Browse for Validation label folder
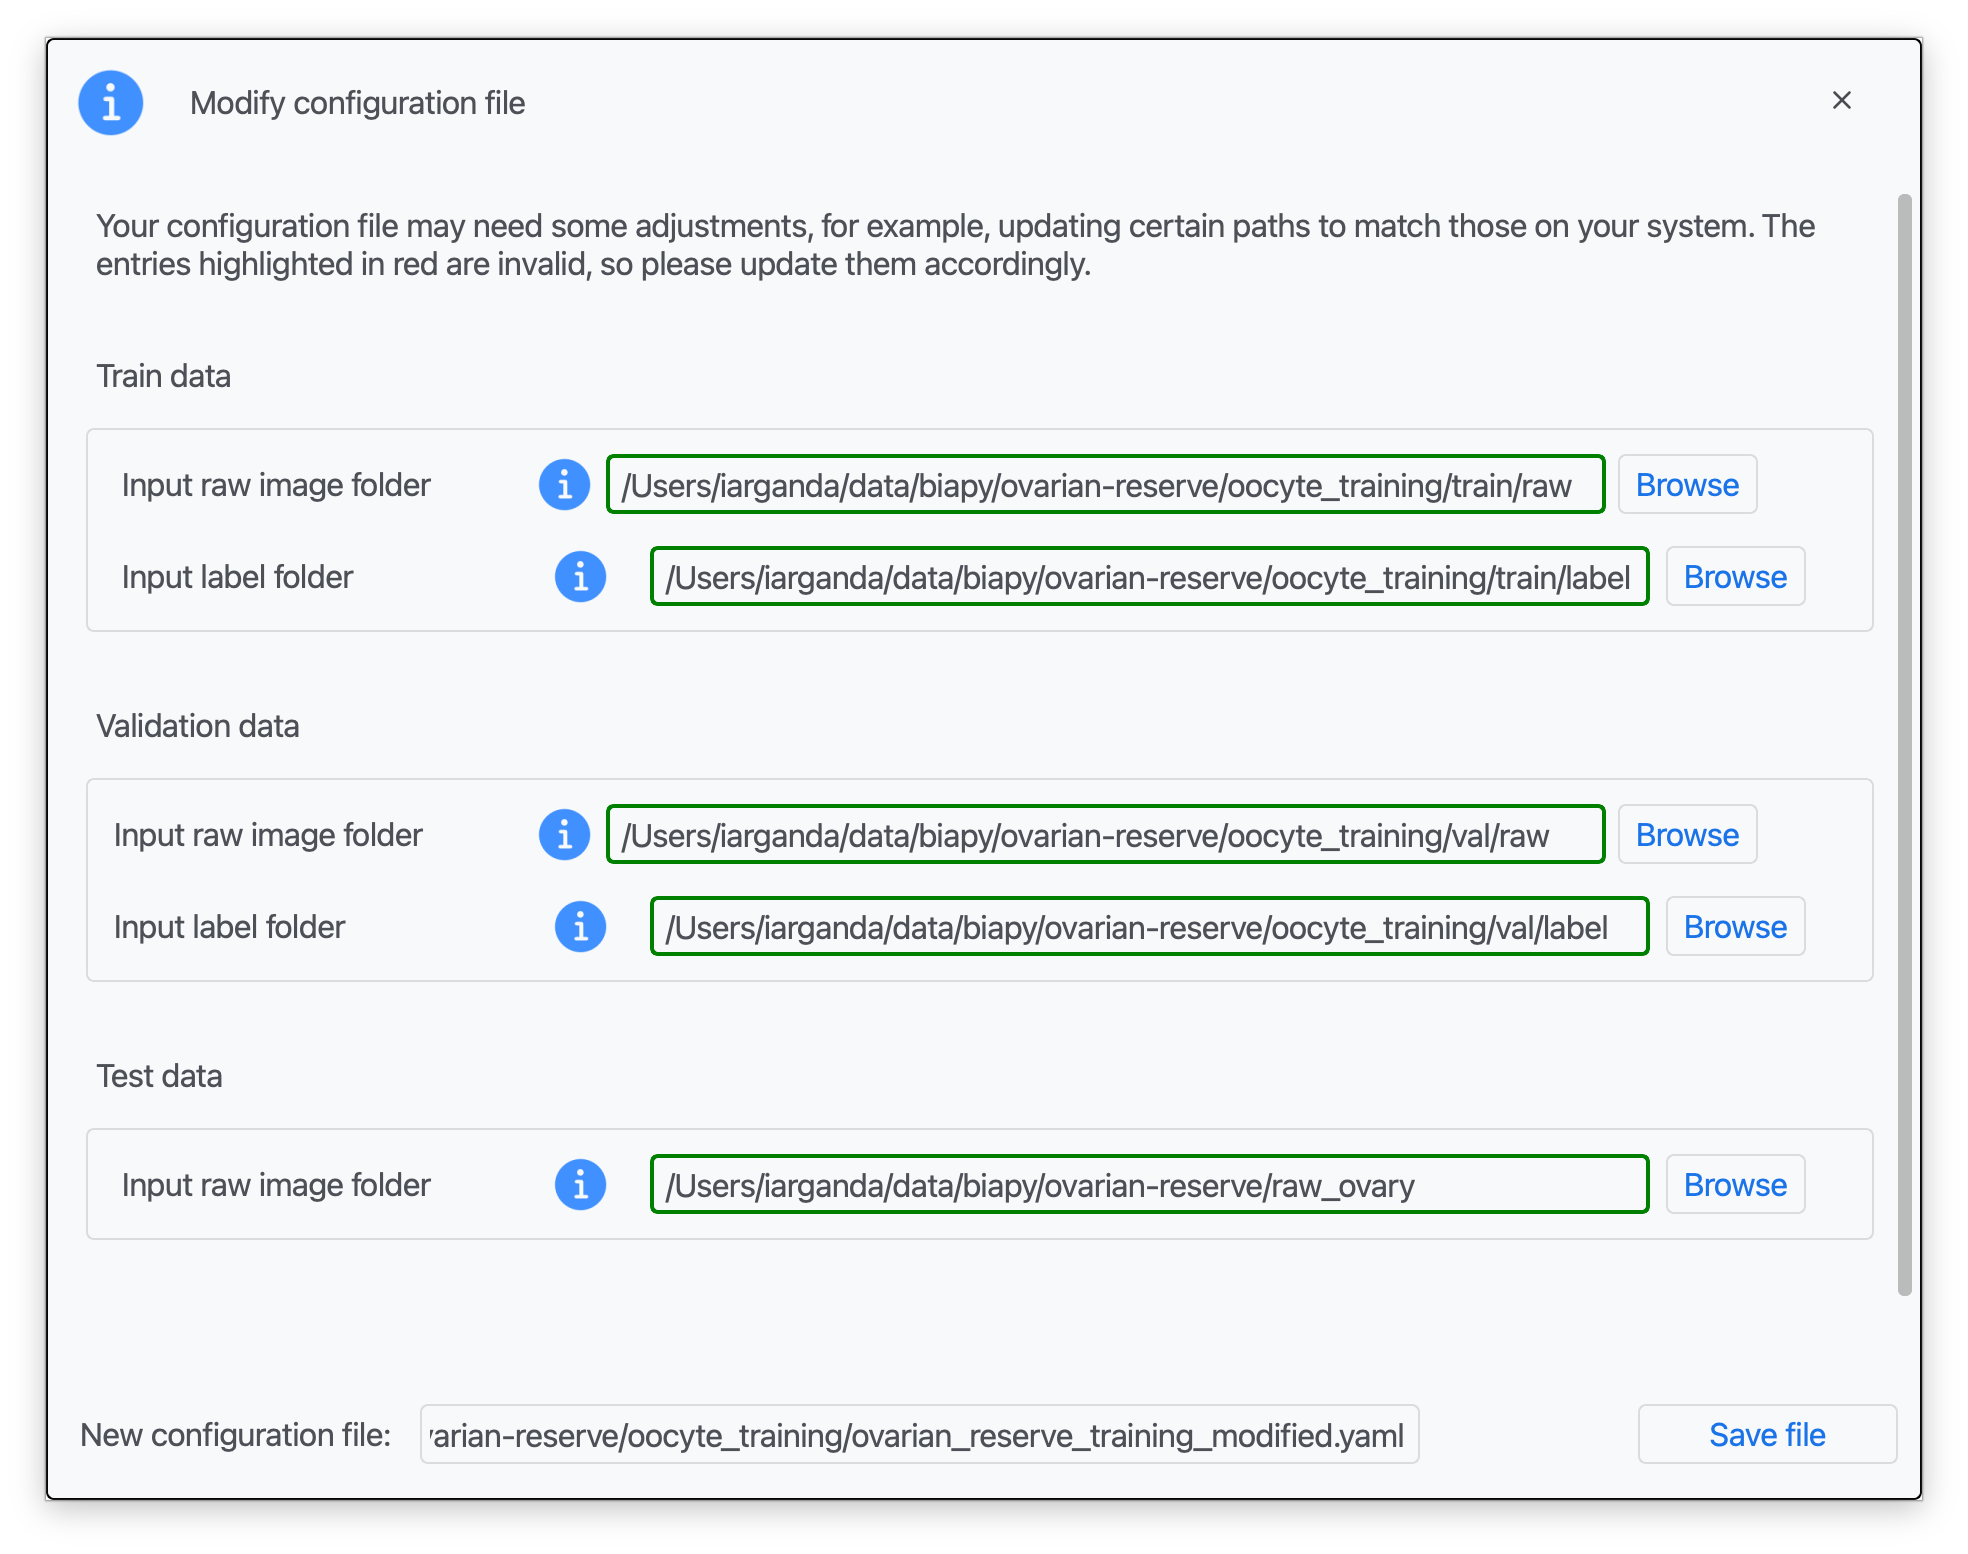 pos(1735,927)
